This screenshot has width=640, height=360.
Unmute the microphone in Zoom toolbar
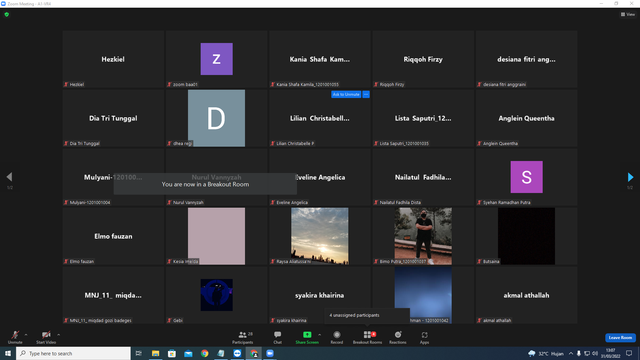point(15,337)
